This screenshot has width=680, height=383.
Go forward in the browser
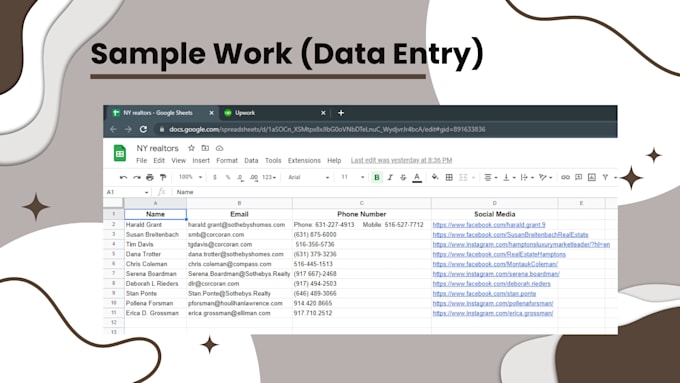(x=128, y=129)
